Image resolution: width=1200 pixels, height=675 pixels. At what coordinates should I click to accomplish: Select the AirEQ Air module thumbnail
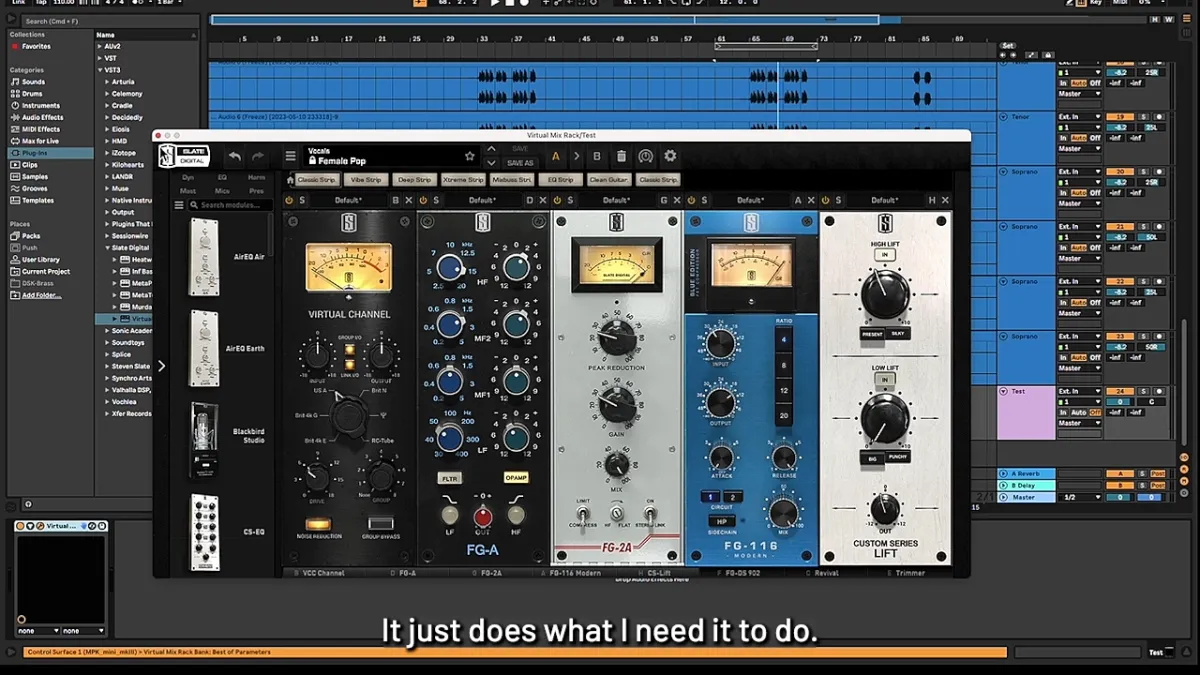click(204, 257)
